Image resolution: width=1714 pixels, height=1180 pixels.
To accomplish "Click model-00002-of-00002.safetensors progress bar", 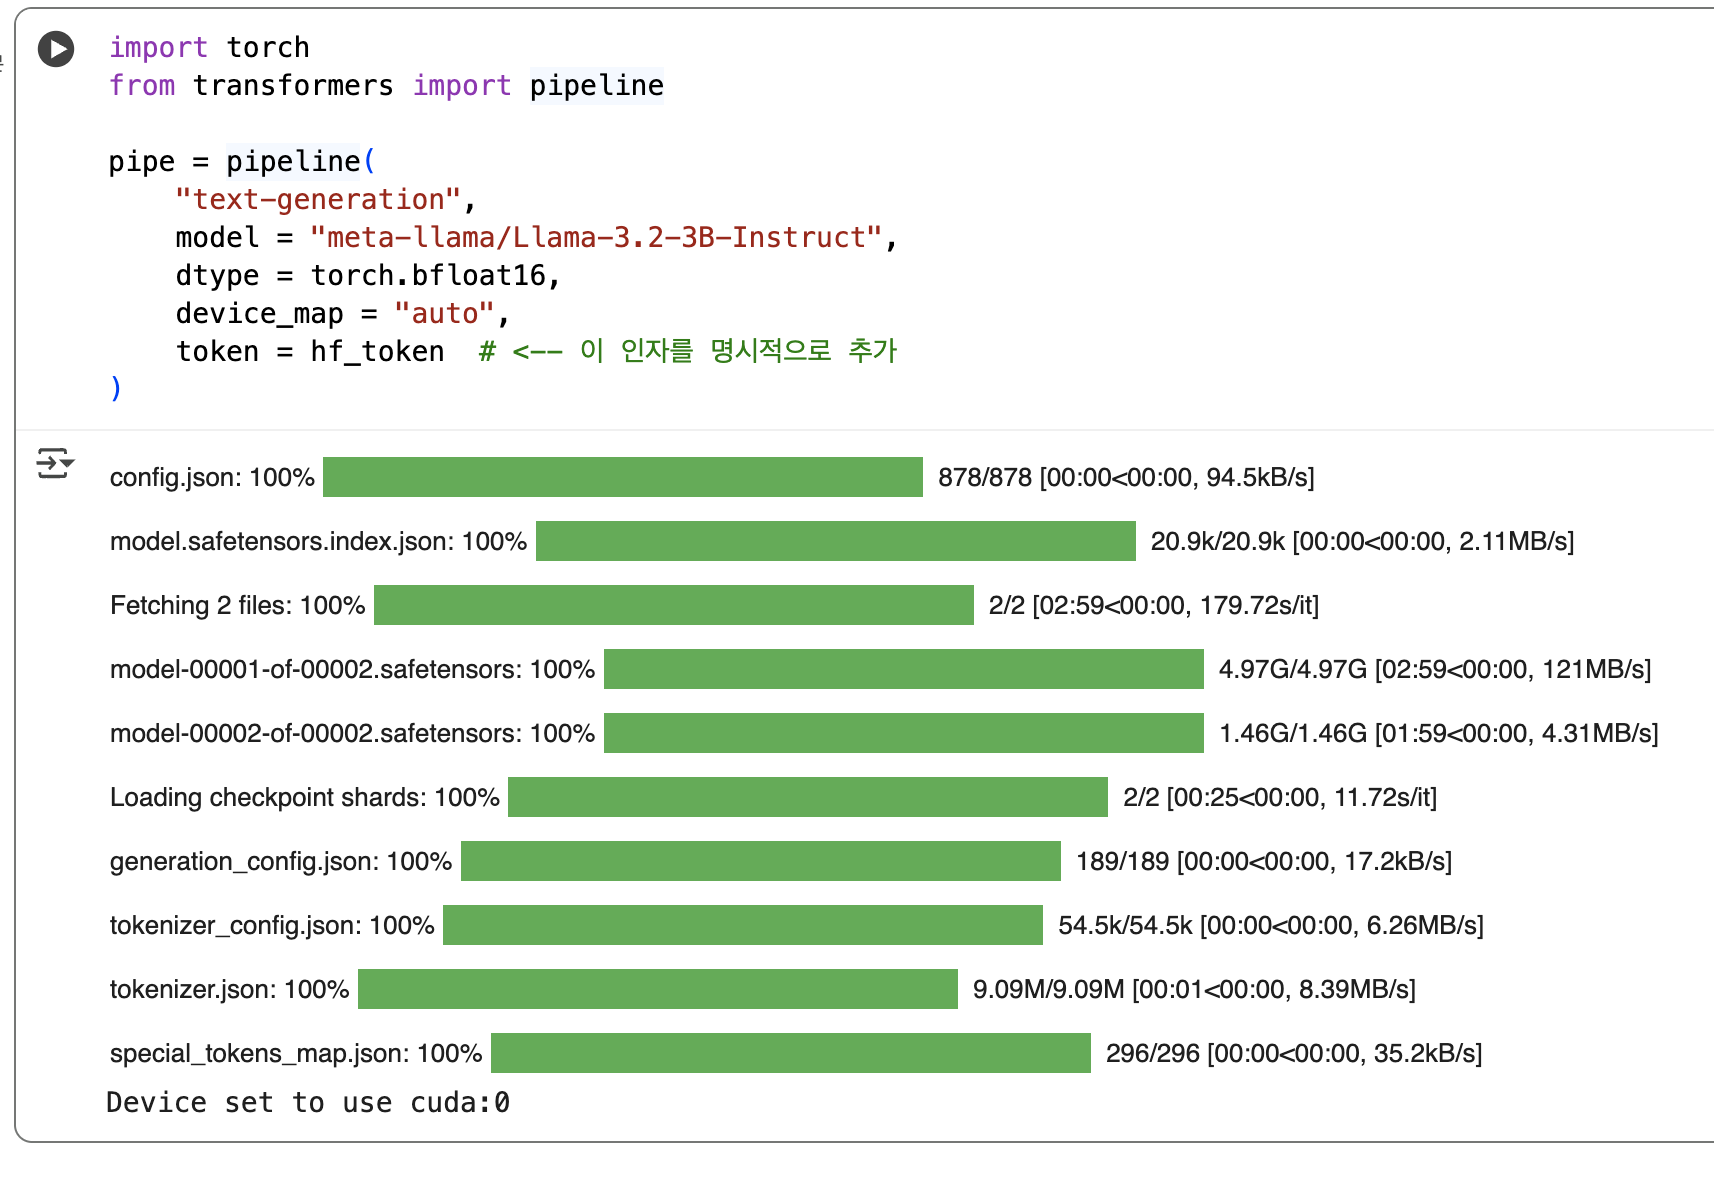I will [903, 733].
